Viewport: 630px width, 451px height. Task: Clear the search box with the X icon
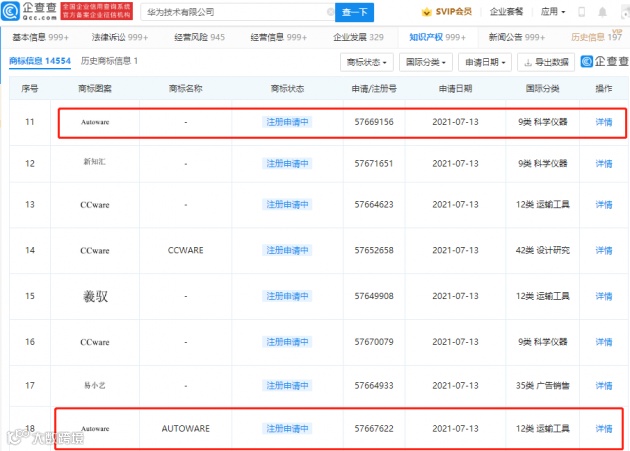point(330,12)
